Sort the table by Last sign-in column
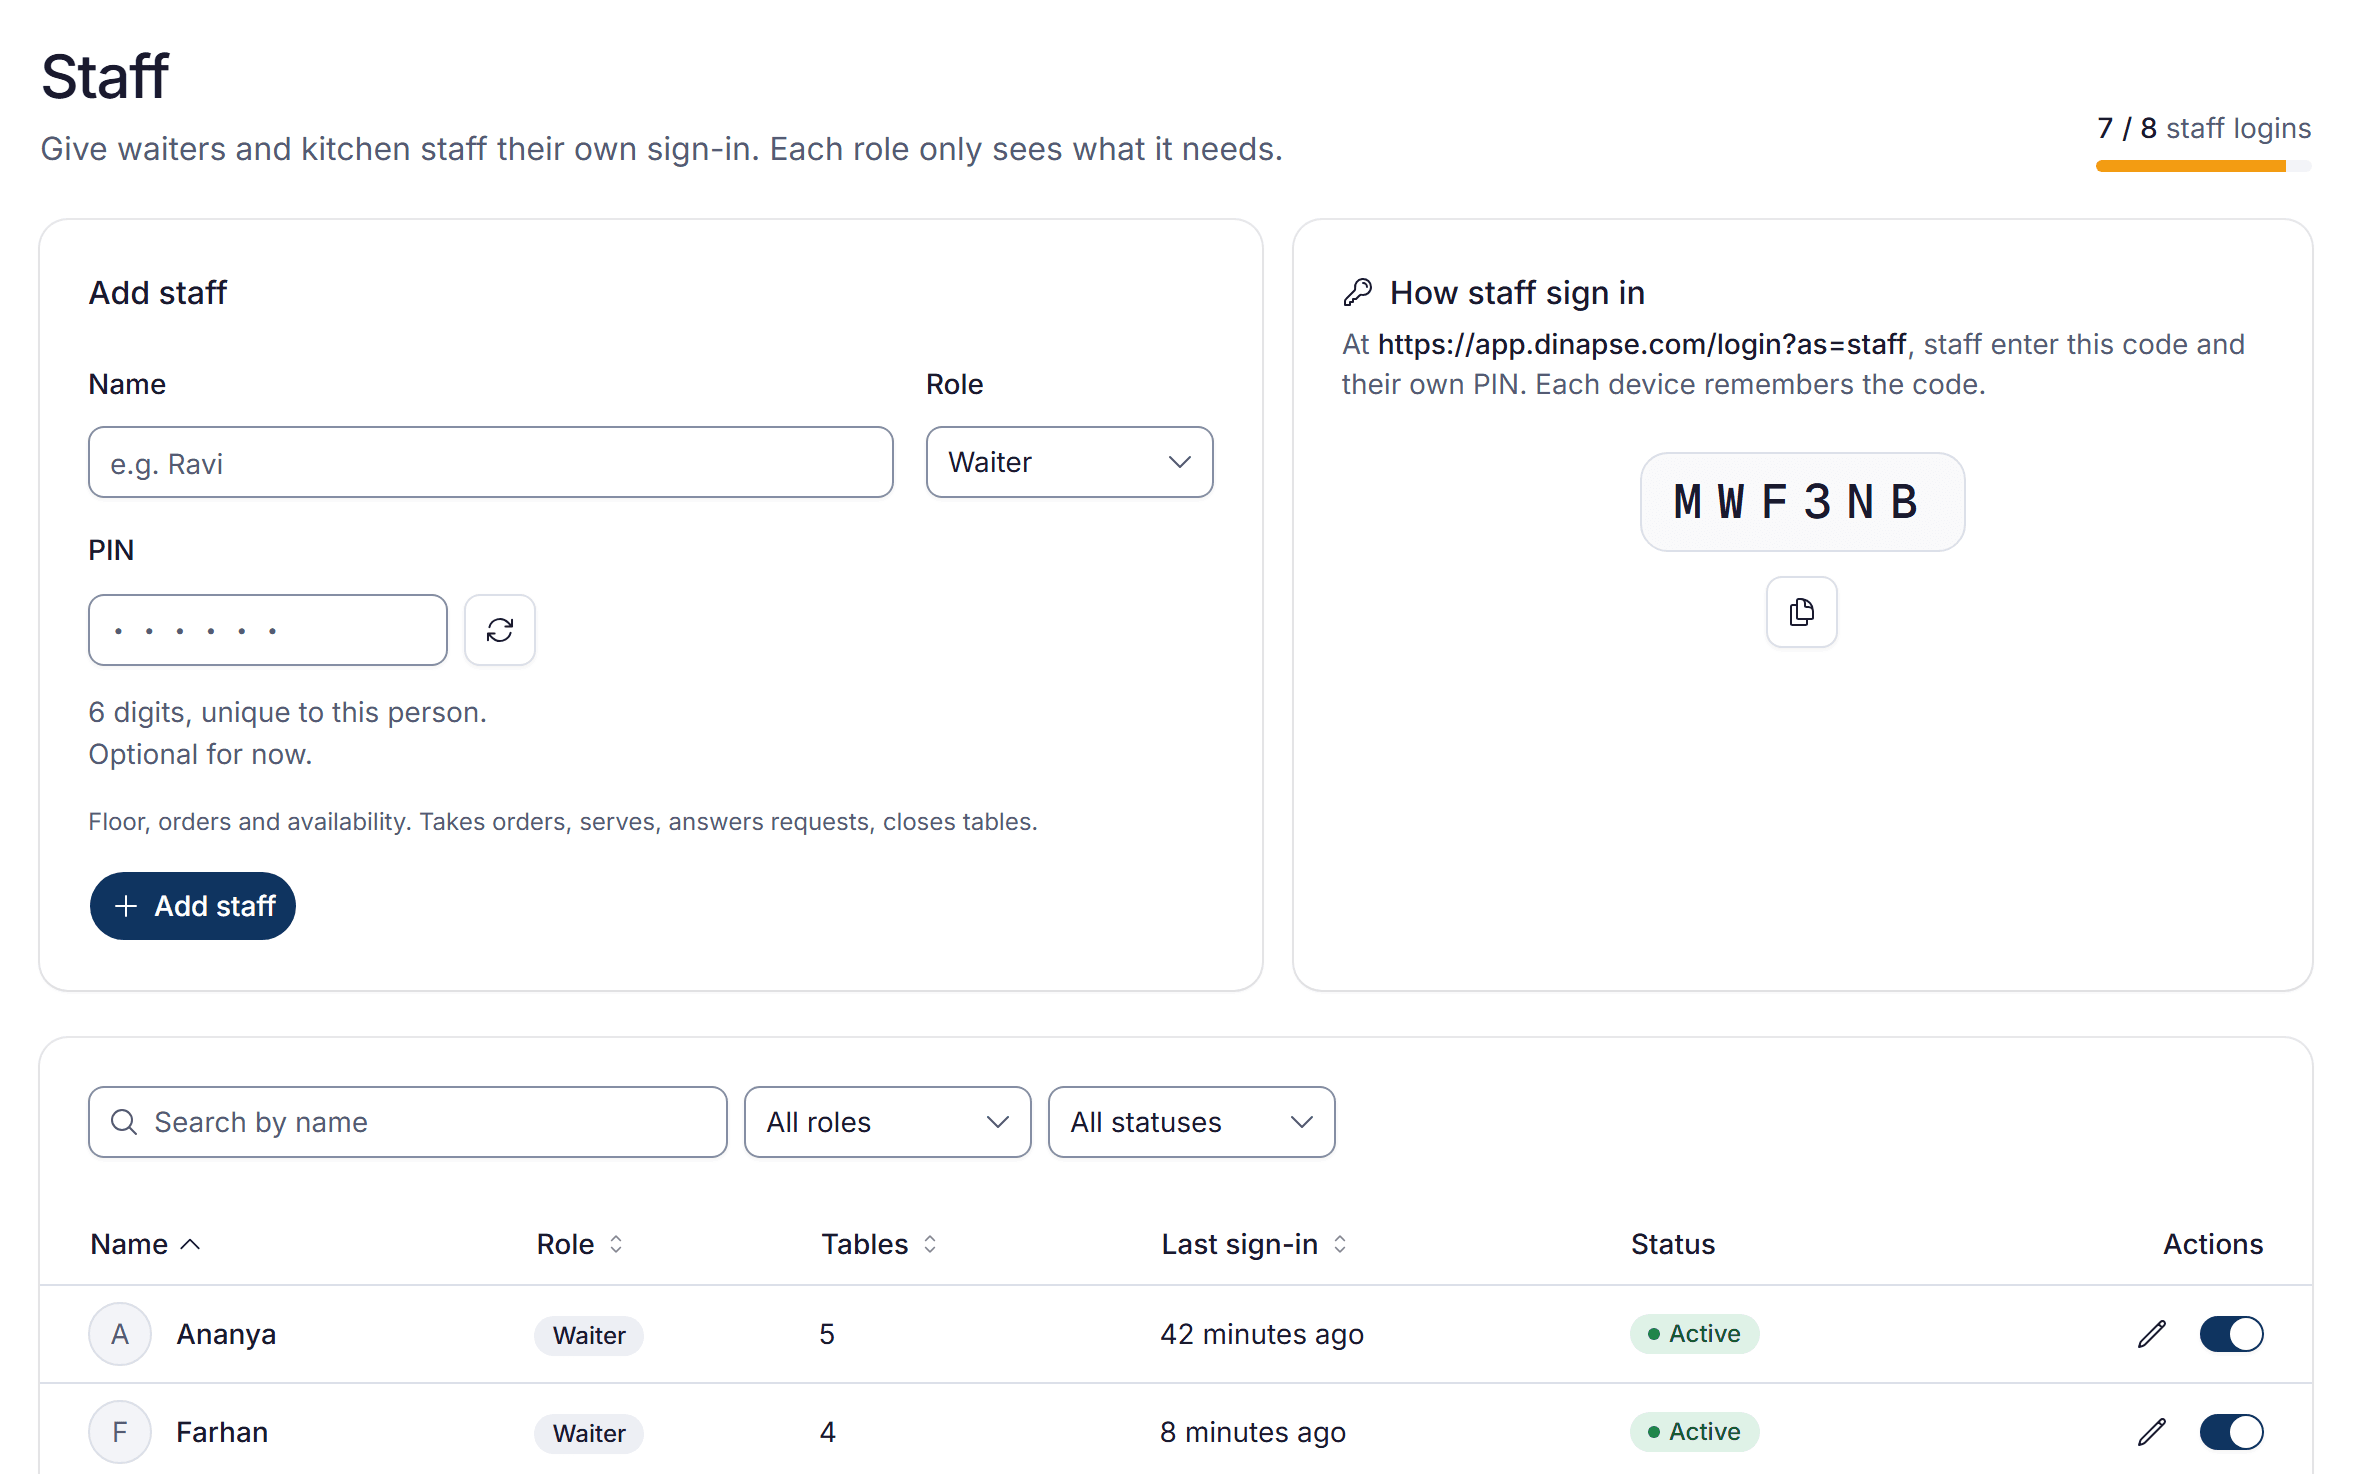This screenshot has height=1474, width=2360. [x=1255, y=1244]
